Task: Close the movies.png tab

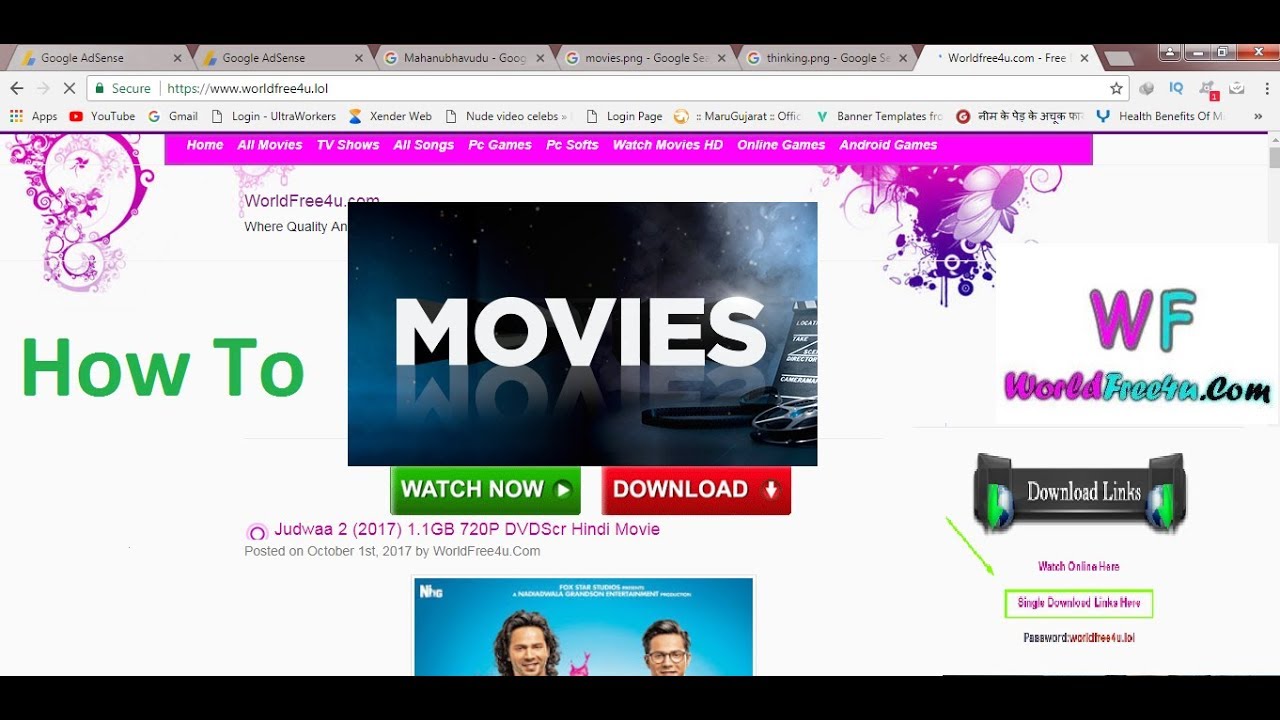Action: (721, 58)
